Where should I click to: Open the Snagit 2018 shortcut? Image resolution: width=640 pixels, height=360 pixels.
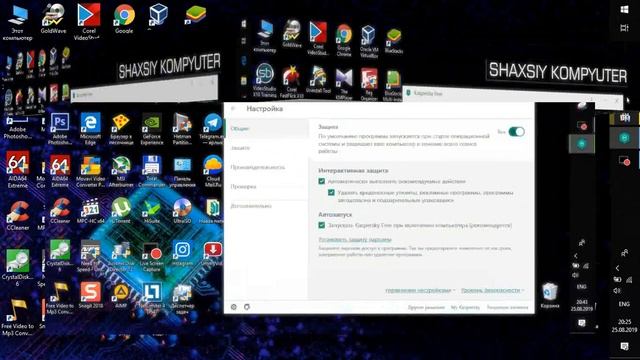click(x=90, y=295)
